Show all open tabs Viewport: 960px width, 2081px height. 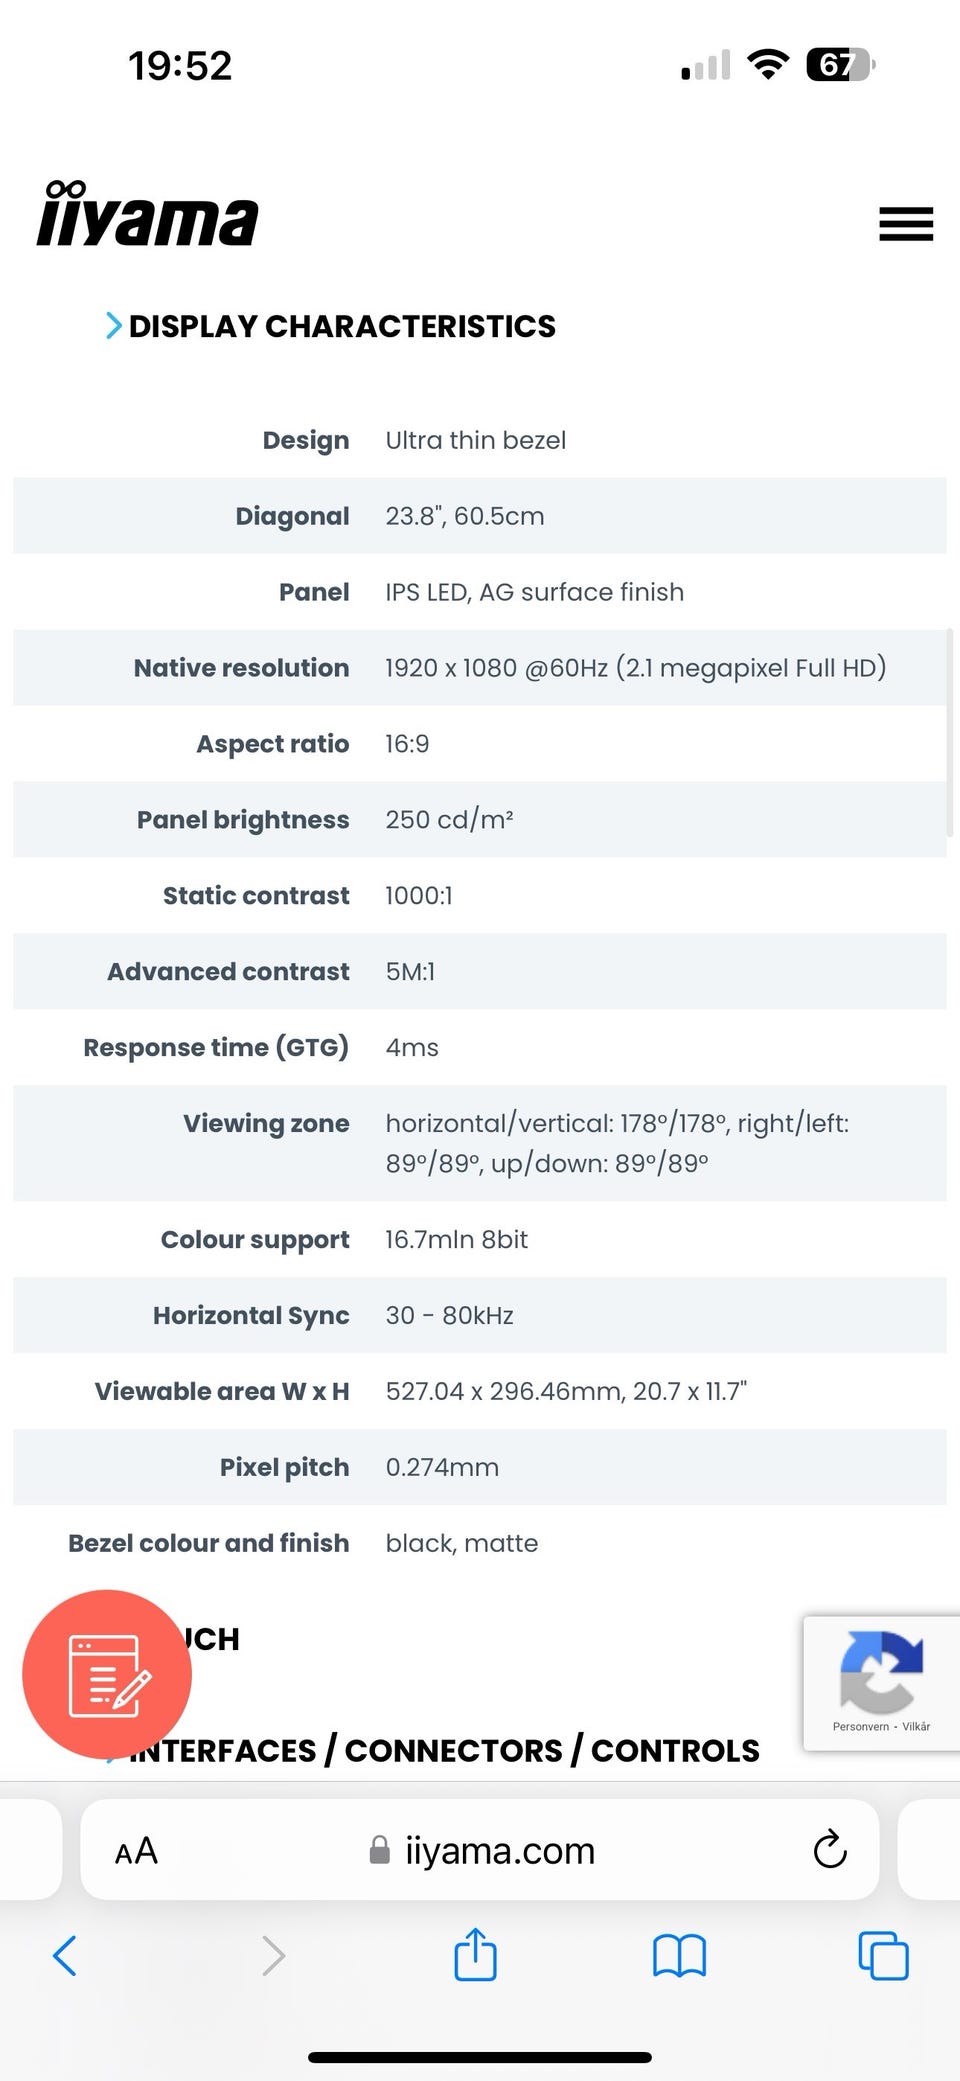tap(883, 1955)
